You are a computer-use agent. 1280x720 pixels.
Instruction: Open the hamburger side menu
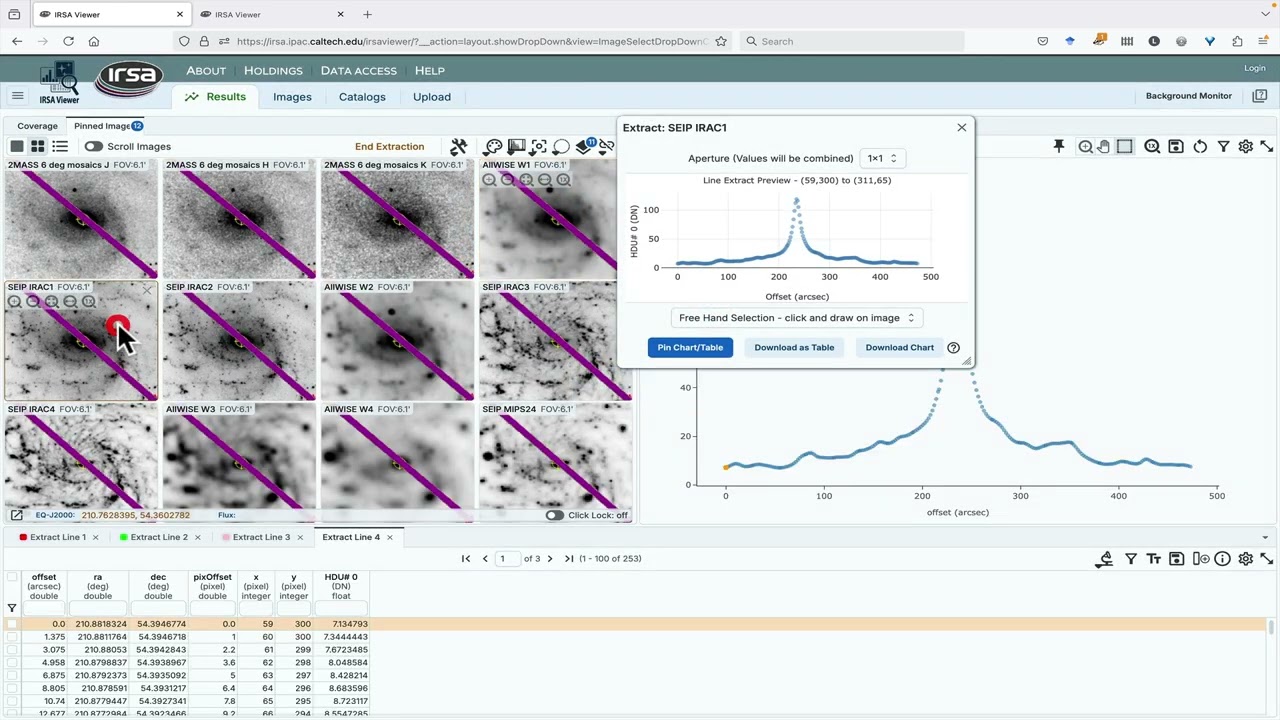tap(17, 96)
